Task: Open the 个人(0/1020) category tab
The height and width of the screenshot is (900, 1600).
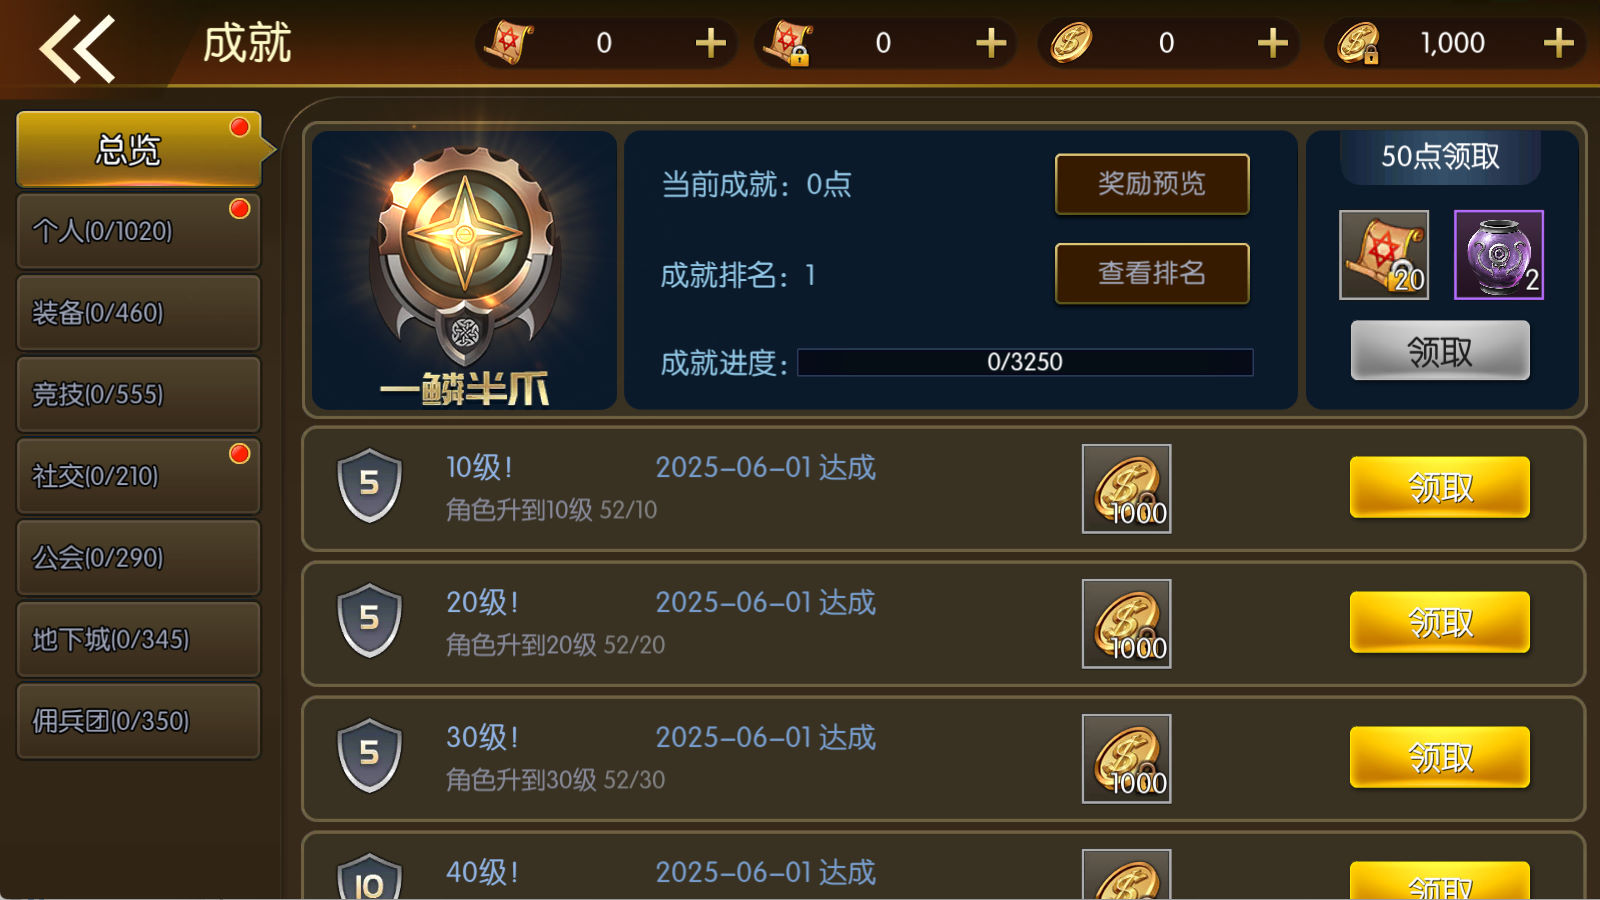Action: pos(139,231)
